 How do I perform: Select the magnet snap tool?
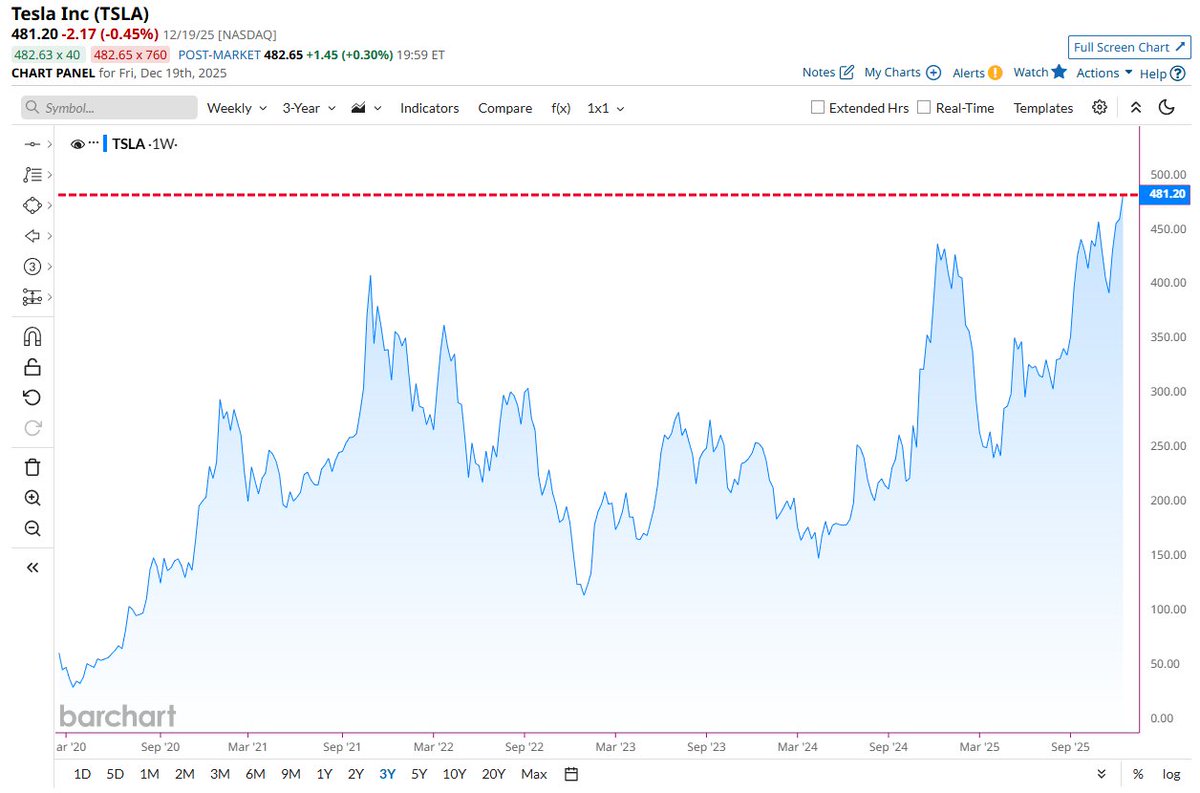coord(32,336)
